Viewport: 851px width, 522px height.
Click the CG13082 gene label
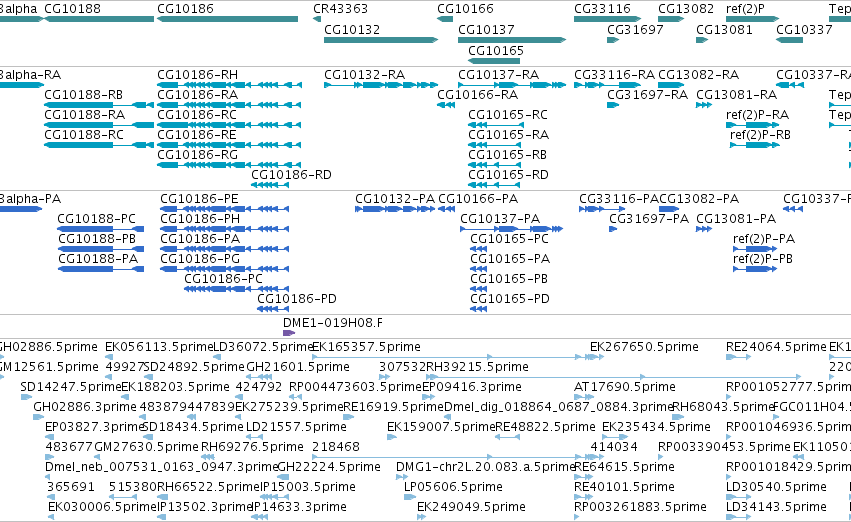(x=686, y=9)
